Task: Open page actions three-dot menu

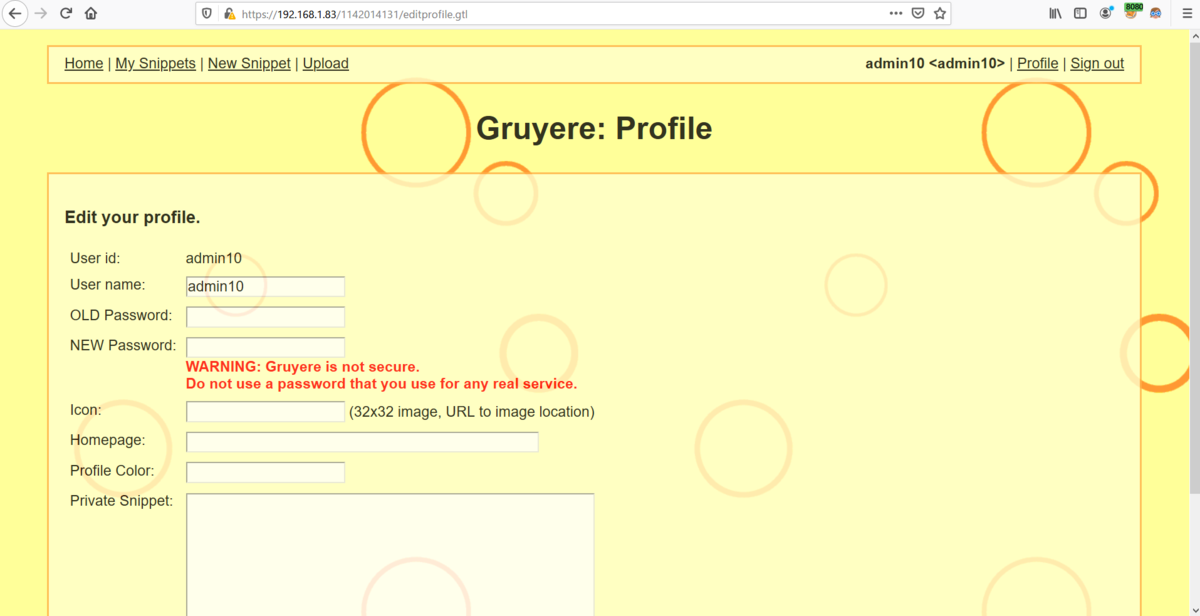Action: click(896, 14)
